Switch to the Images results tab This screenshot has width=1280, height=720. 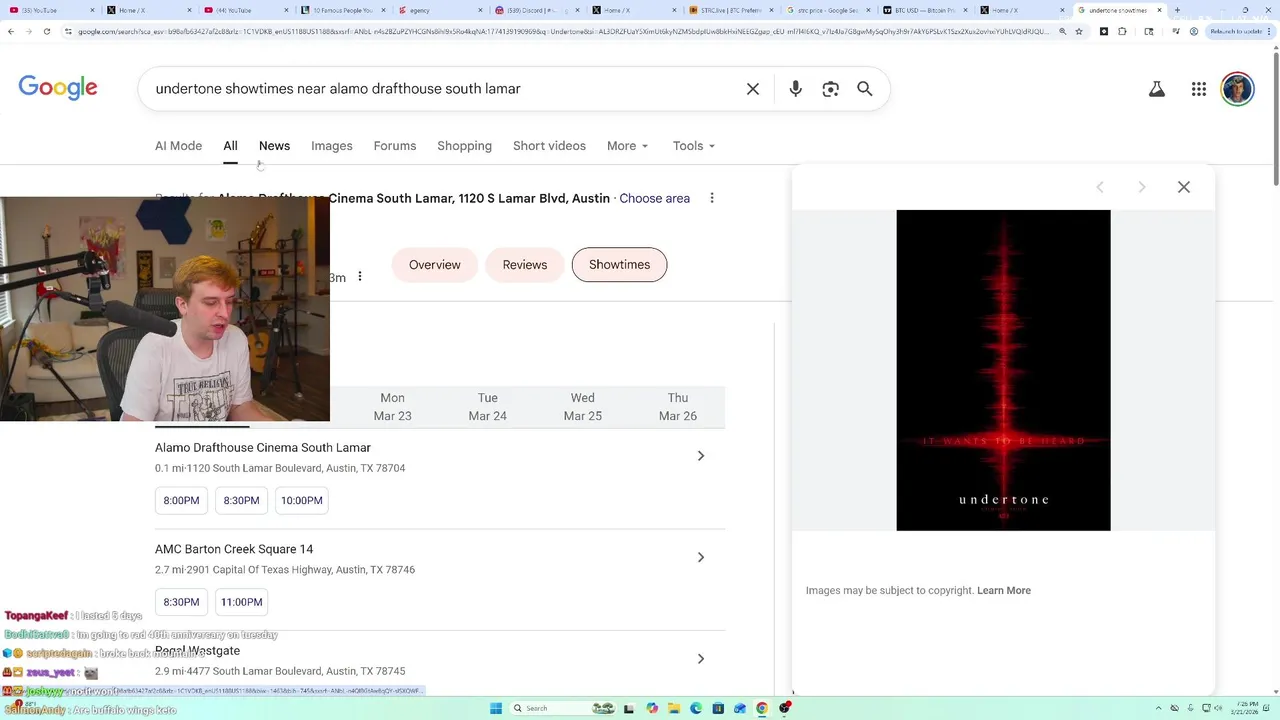click(x=332, y=146)
